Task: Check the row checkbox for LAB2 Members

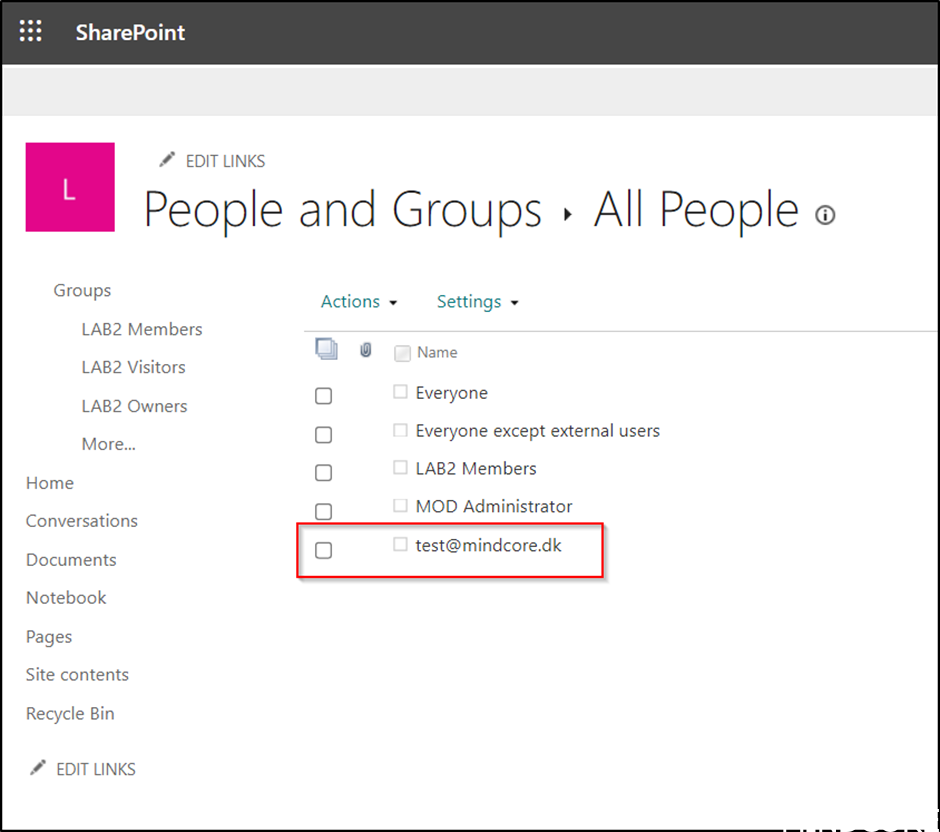Action: (x=324, y=473)
